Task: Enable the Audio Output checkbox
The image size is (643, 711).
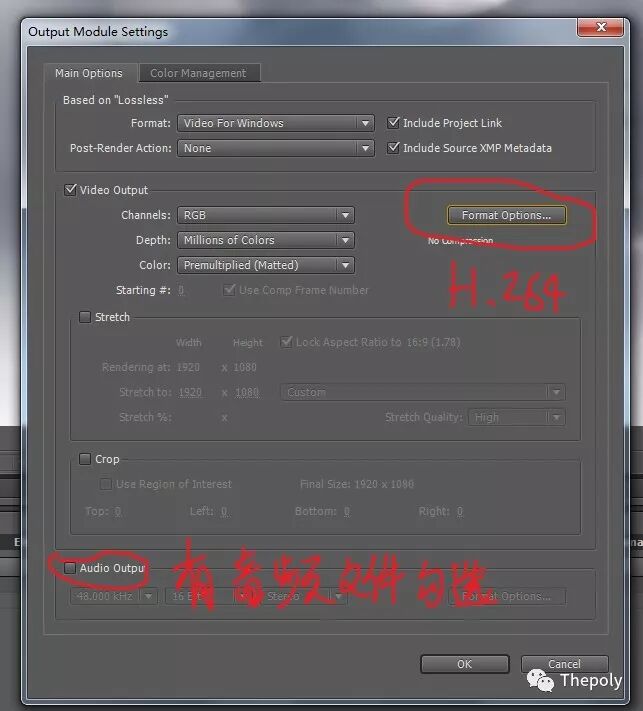Action: (70, 568)
